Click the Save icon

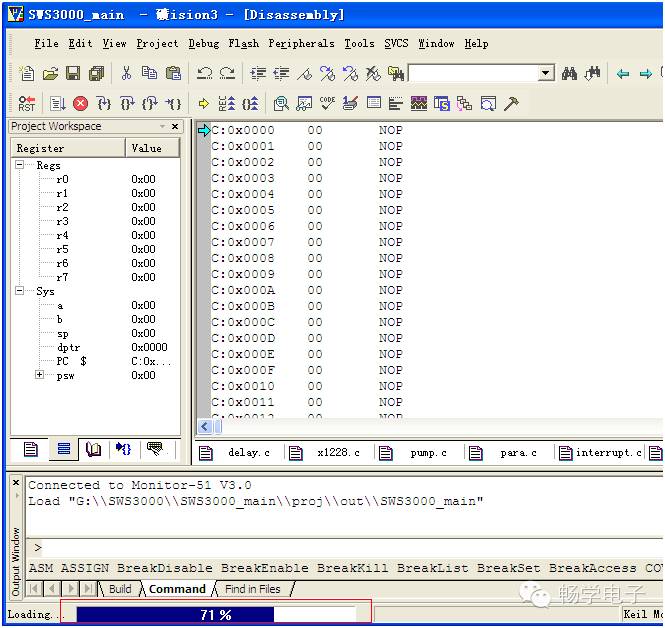[x=73, y=73]
